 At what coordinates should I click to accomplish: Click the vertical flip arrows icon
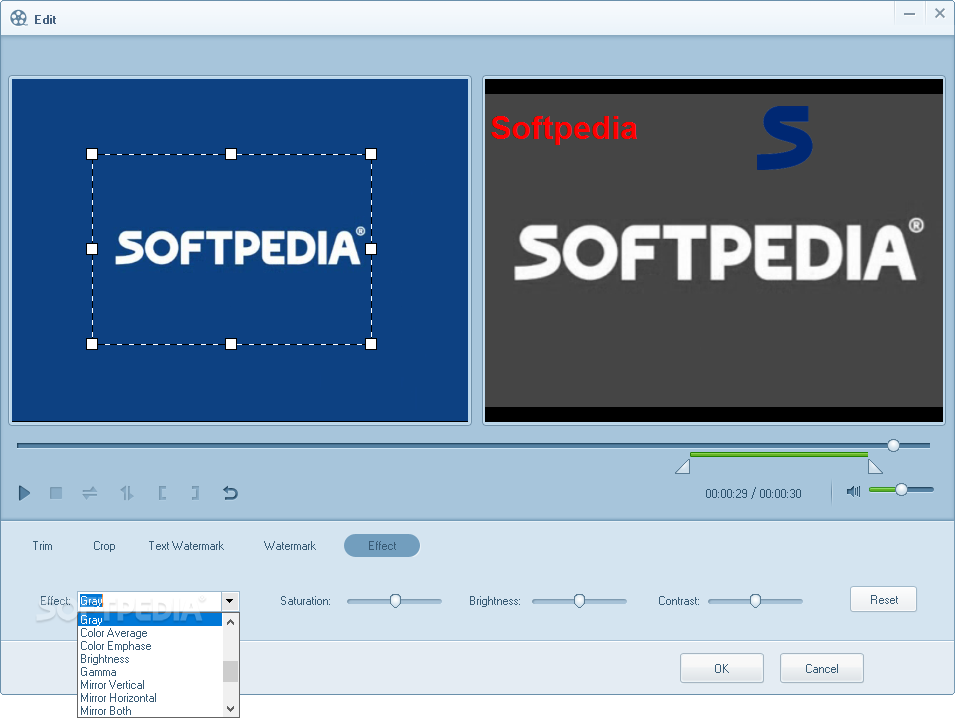127,493
